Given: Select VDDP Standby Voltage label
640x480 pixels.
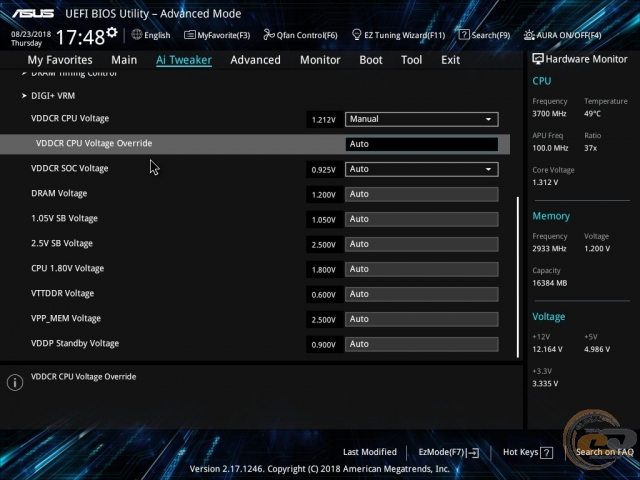Looking at the screenshot, I should [75, 343].
